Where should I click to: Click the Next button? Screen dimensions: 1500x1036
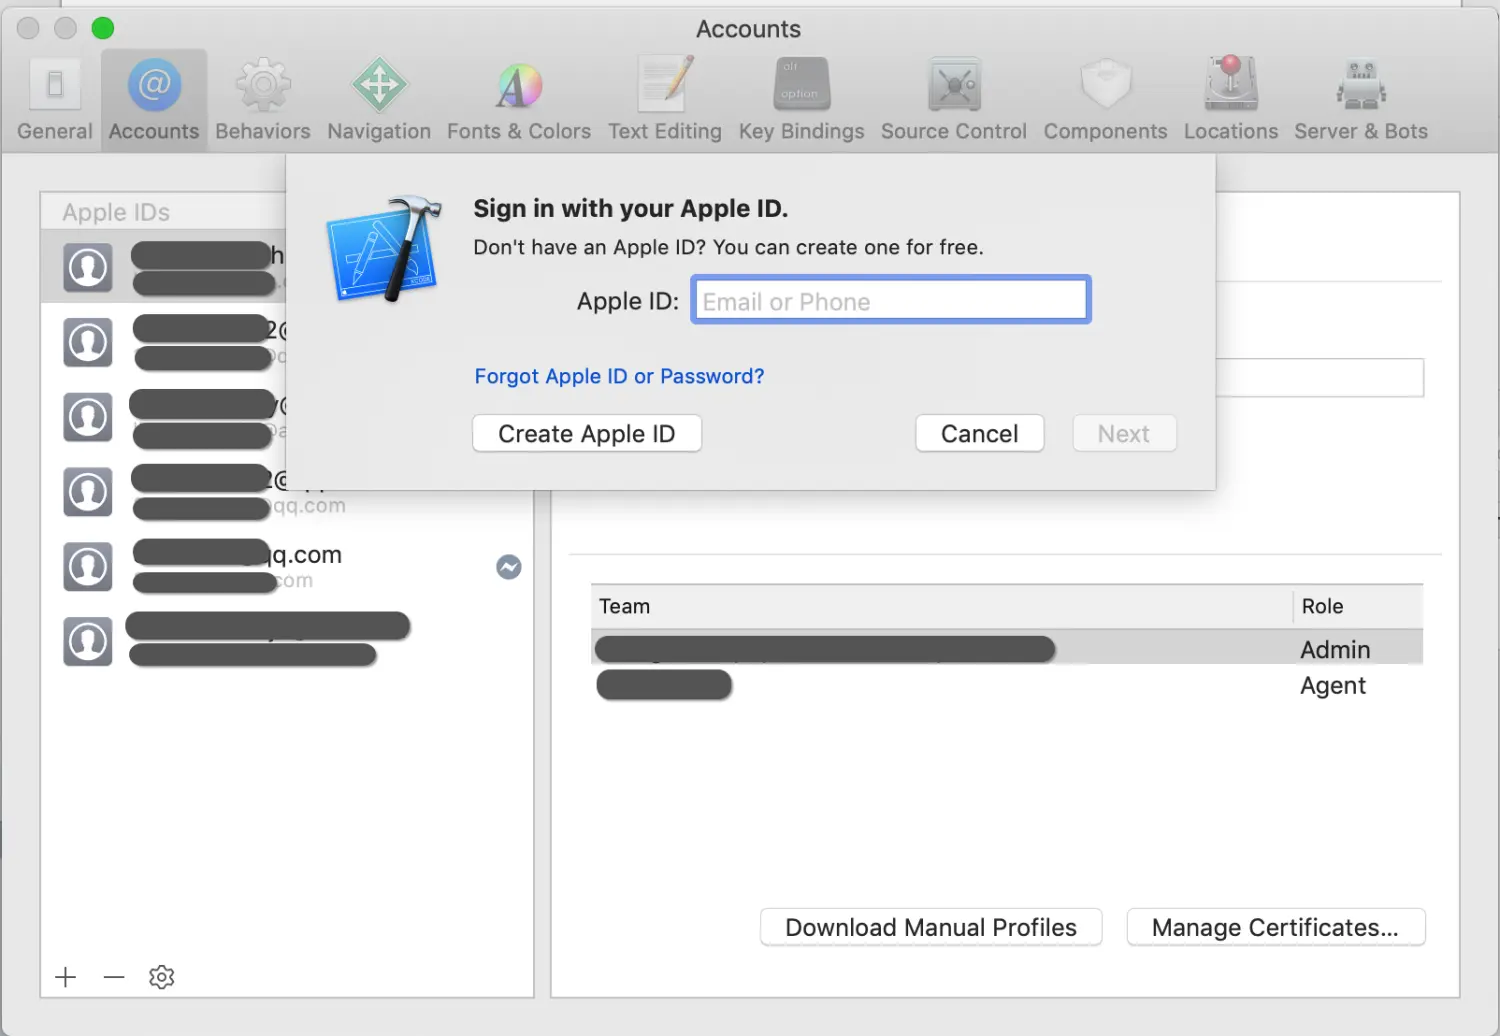tap(1124, 434)
